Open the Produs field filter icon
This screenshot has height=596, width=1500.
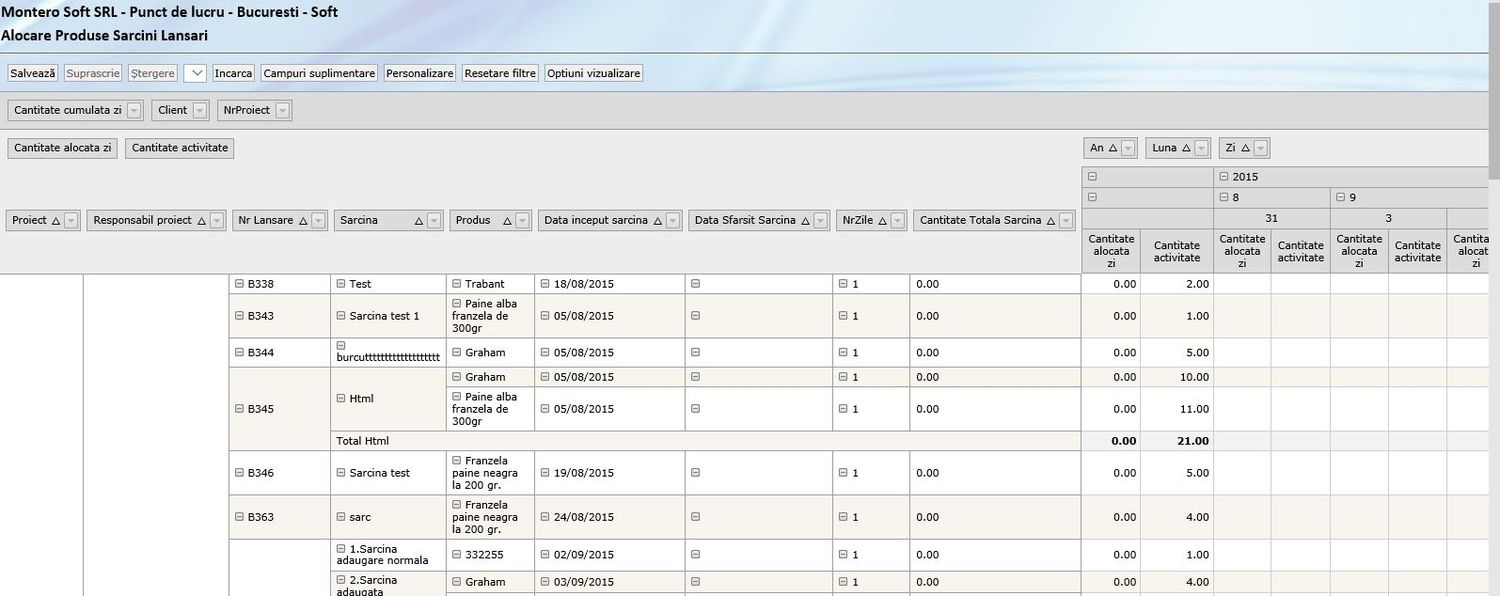[522, 221]
